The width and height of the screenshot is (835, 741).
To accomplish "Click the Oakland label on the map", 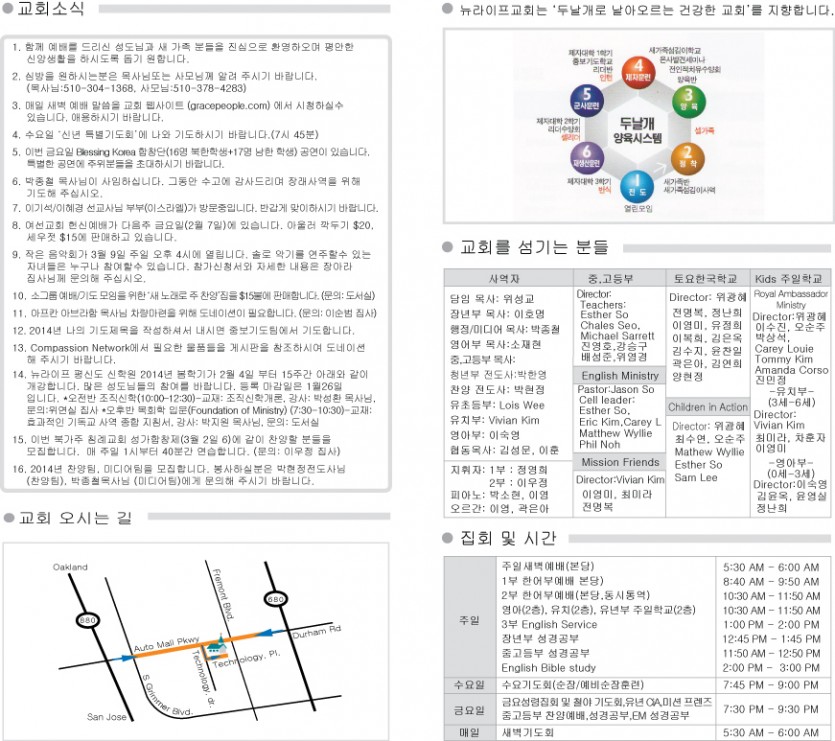I will (x=70, y=567).
